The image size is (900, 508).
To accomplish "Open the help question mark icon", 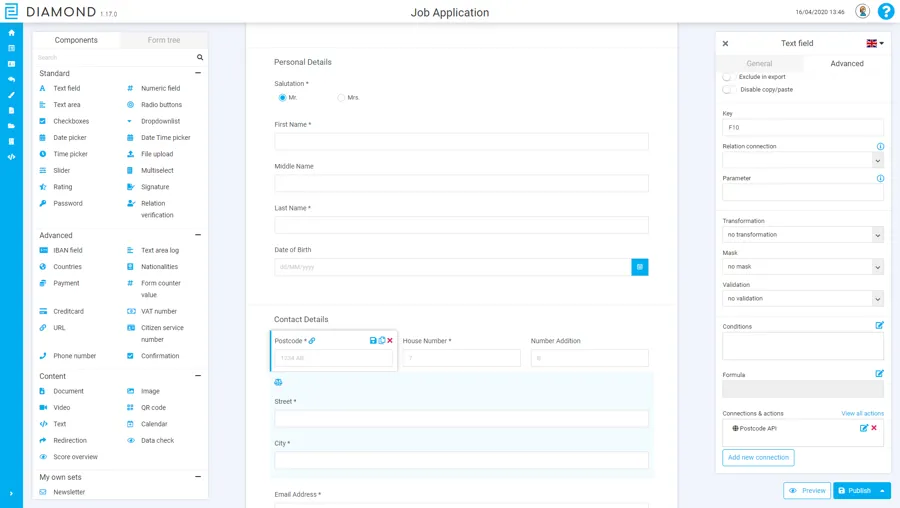I will point(885,12).
